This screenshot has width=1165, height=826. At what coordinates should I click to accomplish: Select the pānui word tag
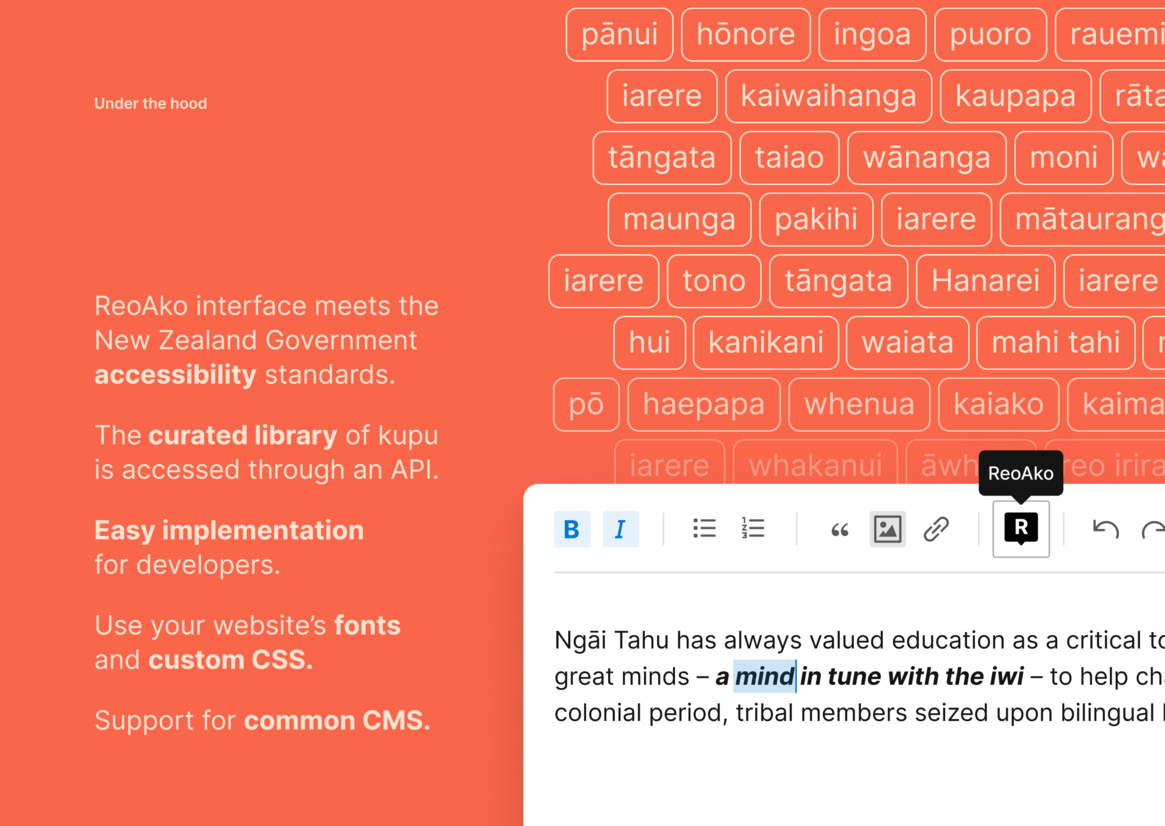619,34
